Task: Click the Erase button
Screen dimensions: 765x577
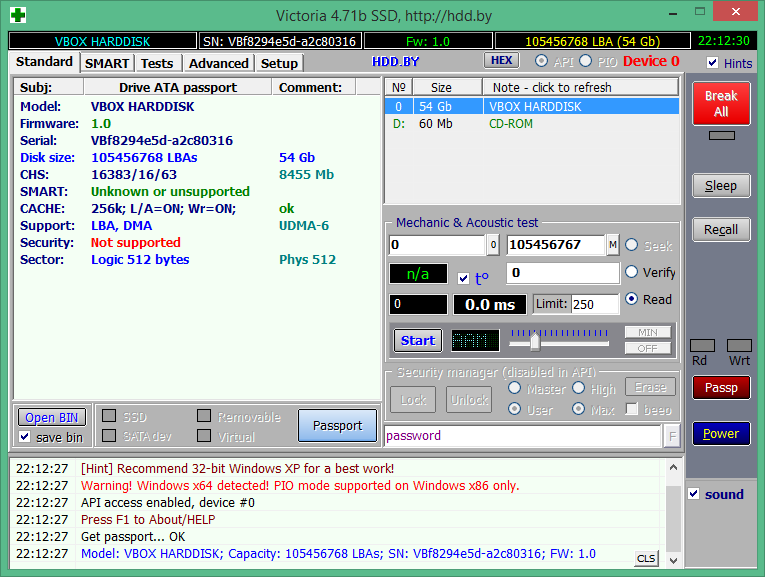Action: point(650,387)
